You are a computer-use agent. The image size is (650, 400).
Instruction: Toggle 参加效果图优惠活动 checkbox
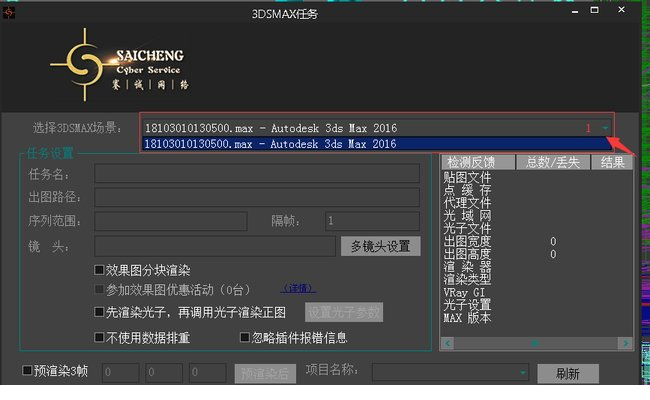click(99, 289)
